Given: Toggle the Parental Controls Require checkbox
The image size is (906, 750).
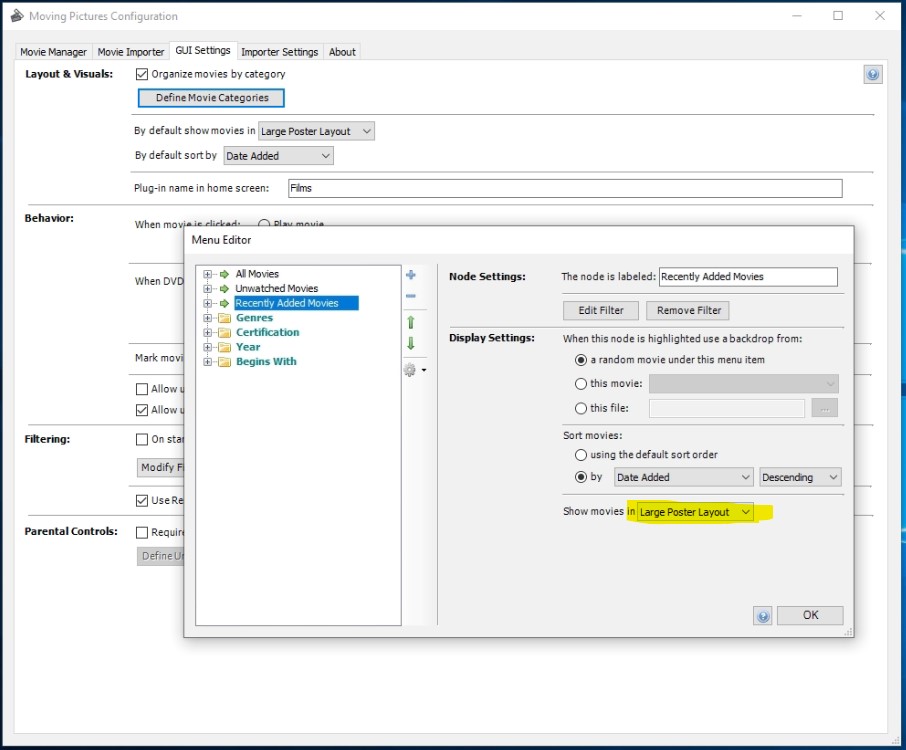Looking at the screenshot, I should coord(142,533).
